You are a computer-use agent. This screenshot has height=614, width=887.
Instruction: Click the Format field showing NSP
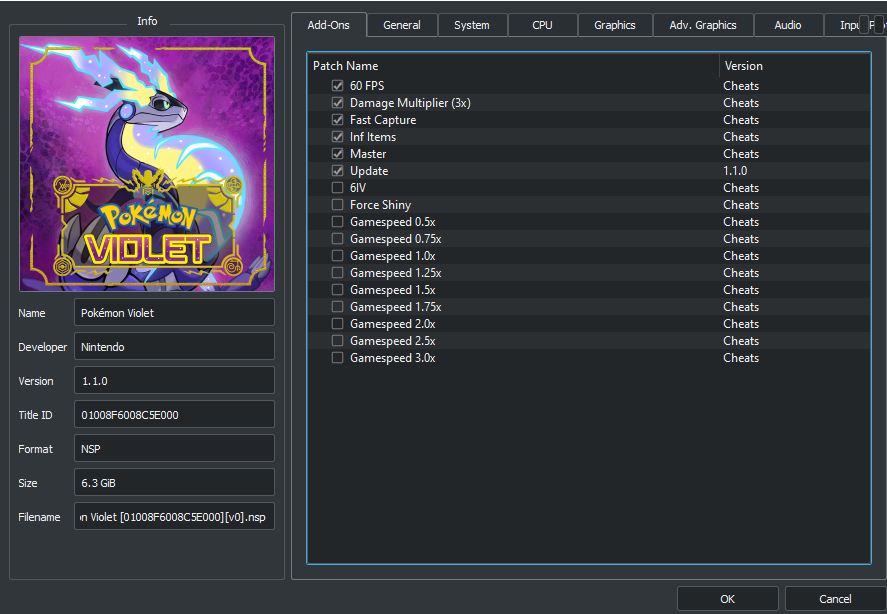(174, 448)
